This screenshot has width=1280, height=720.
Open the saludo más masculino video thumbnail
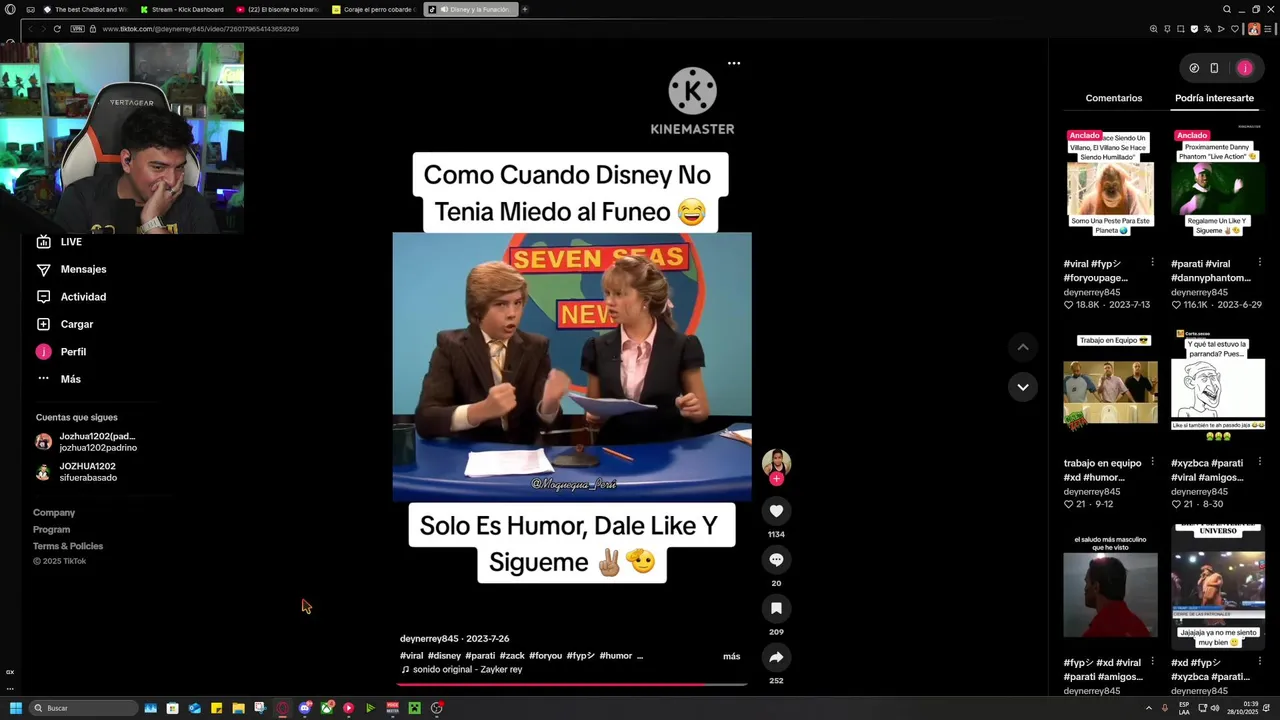click(x=1110, y=588)
